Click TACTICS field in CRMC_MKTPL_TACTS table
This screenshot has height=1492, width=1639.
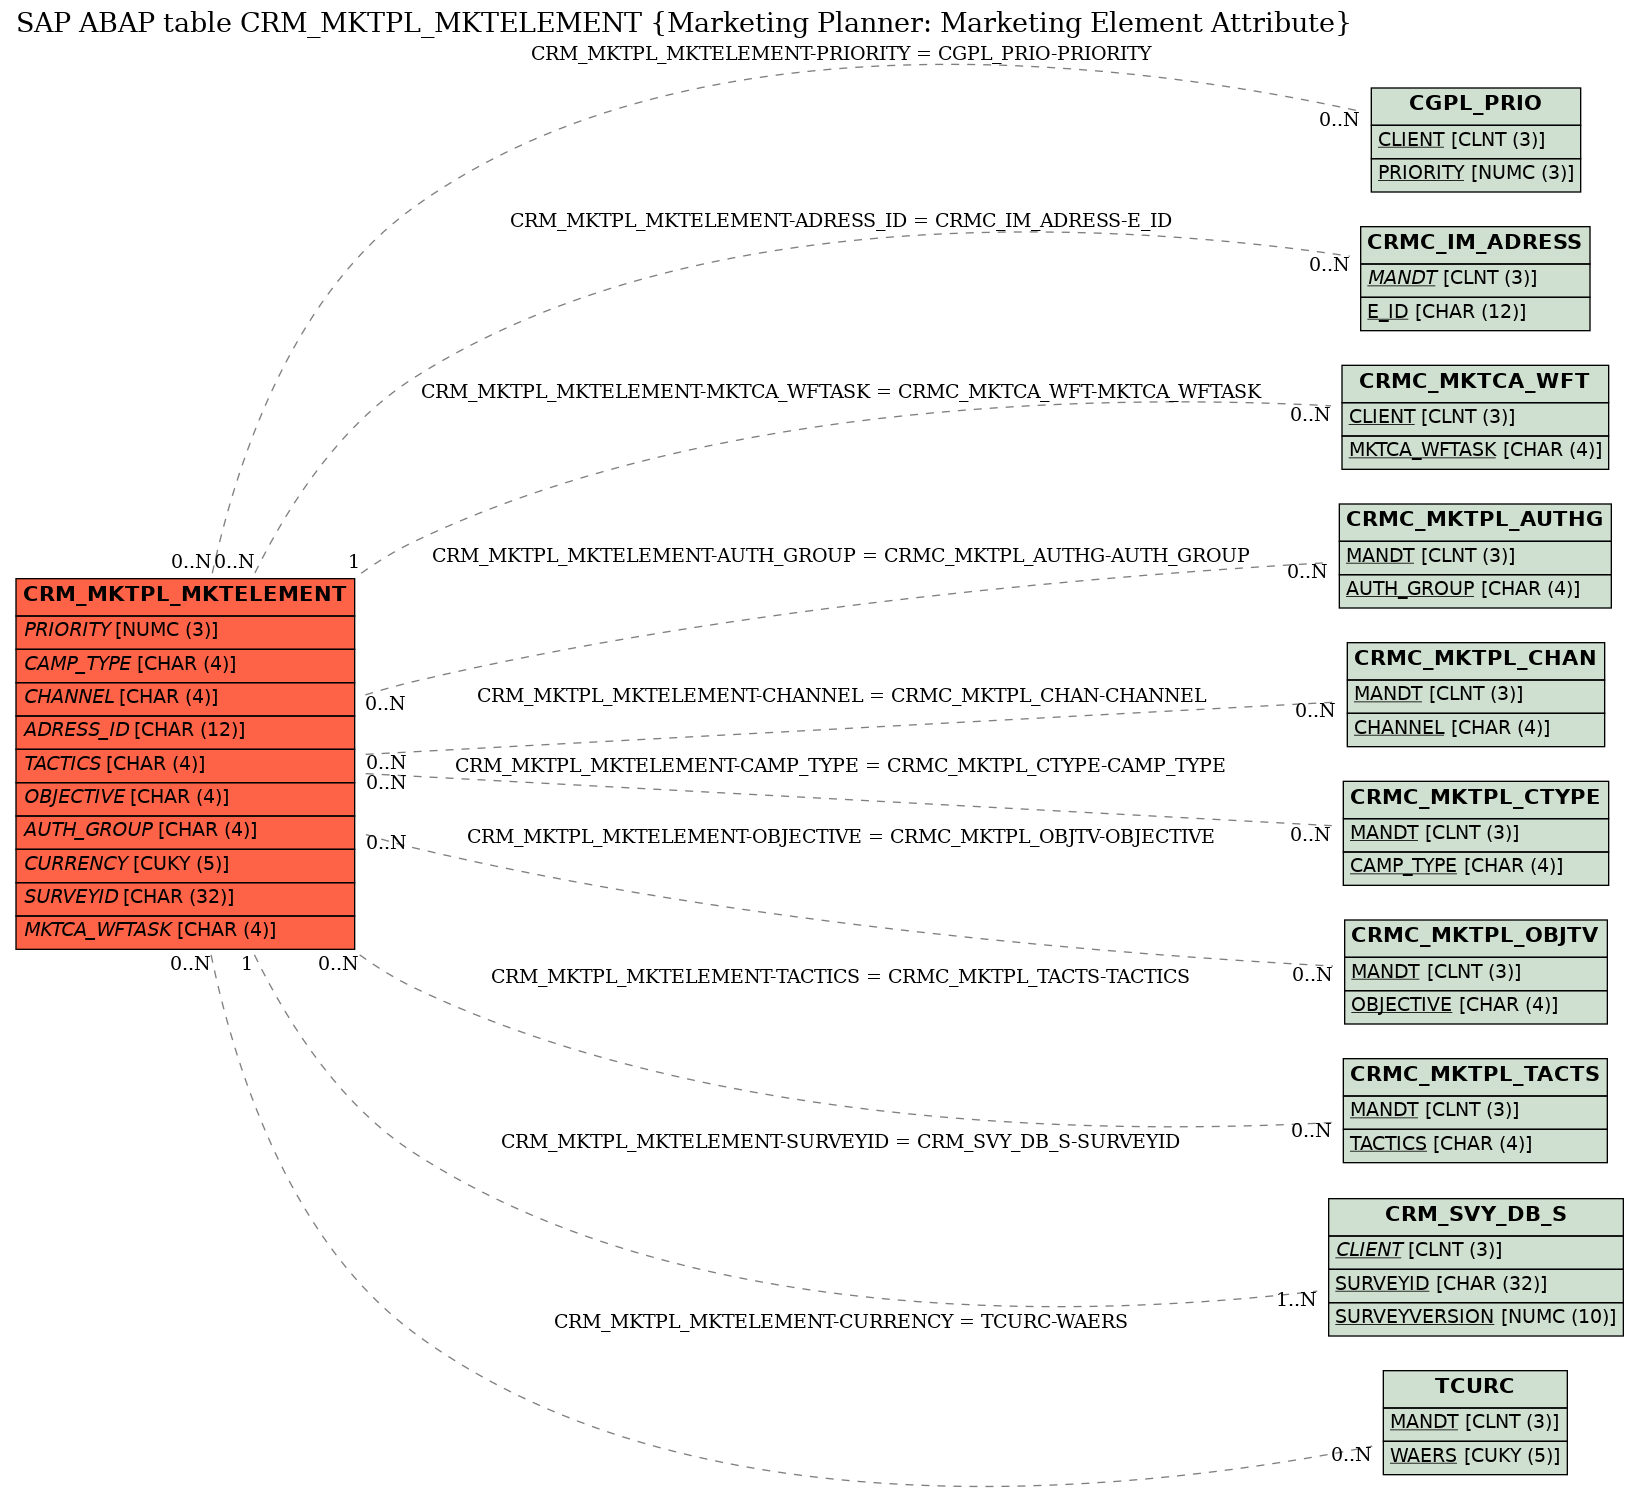(1475, 1145)
